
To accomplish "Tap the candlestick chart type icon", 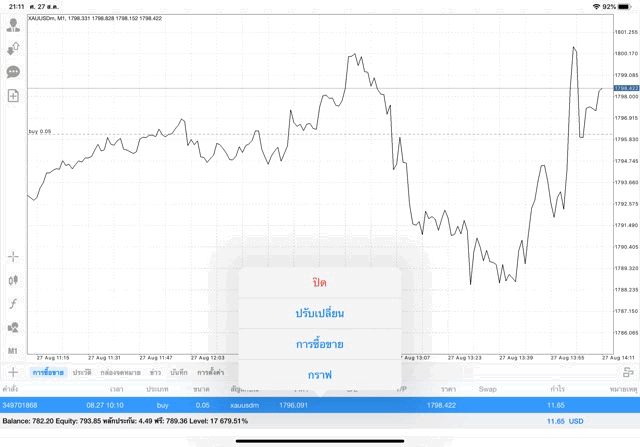I will click(x=13, y=281).
